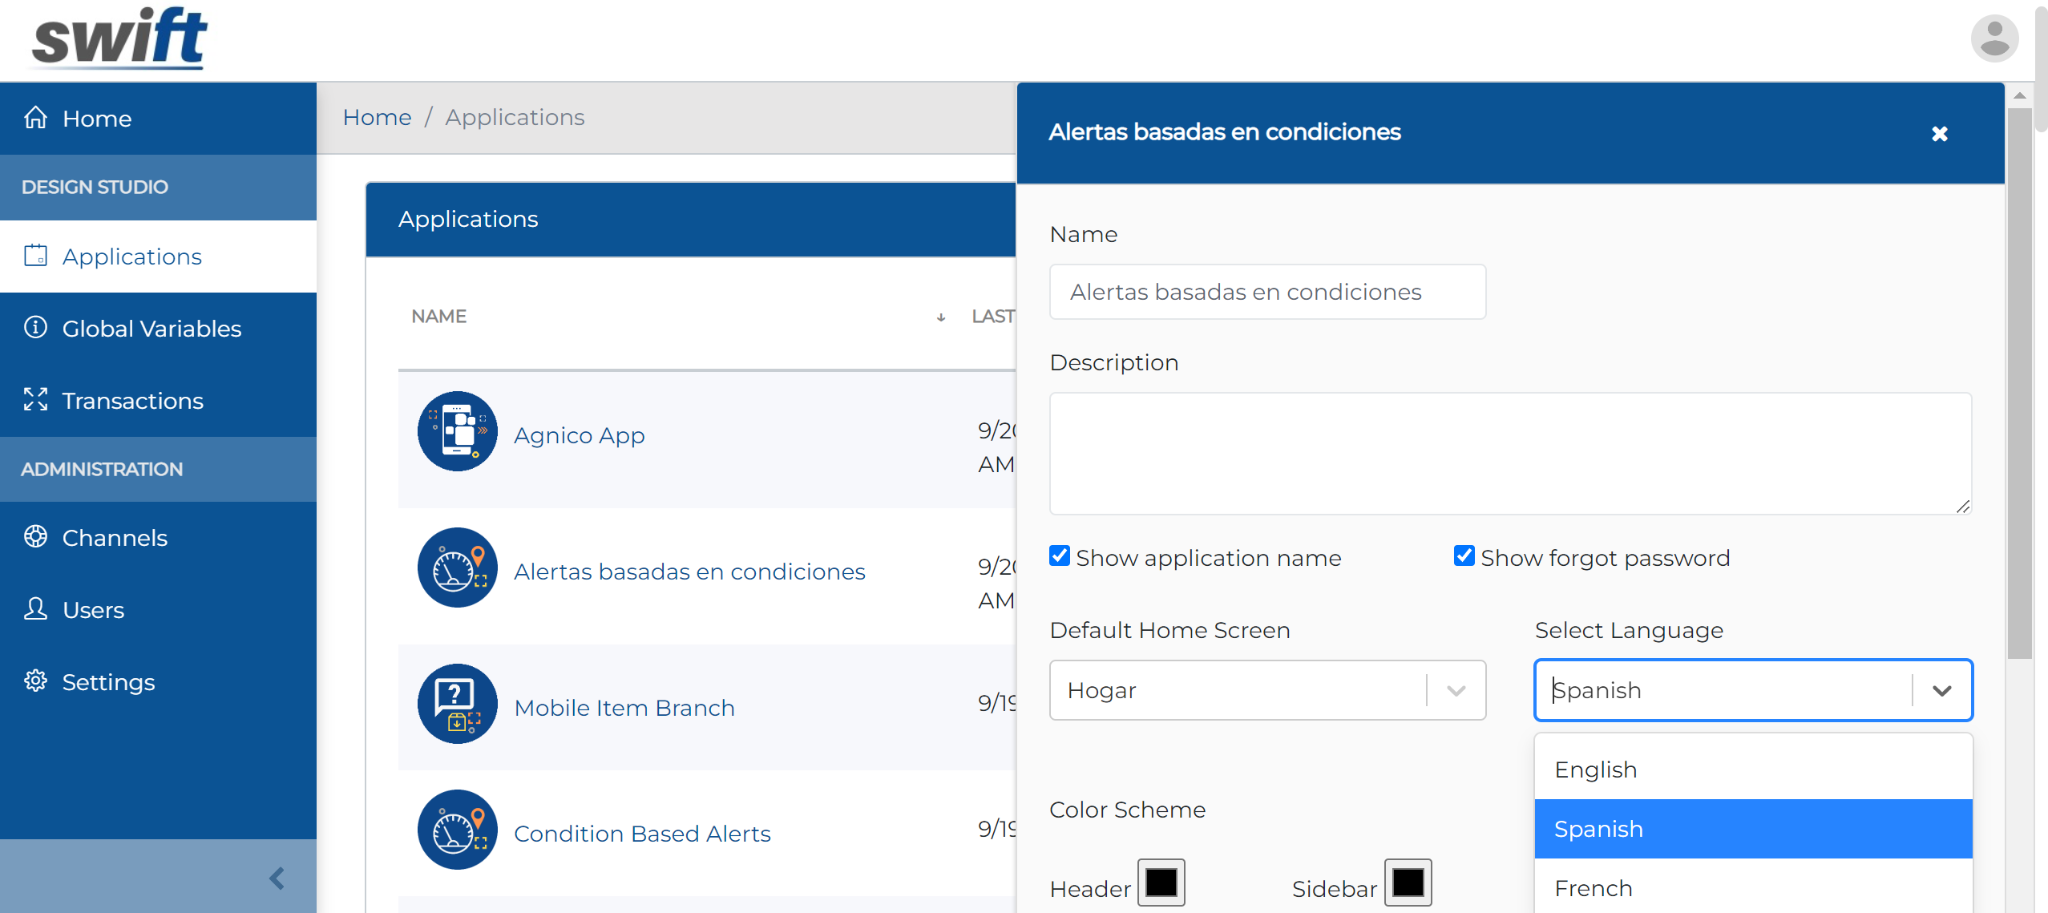Click the Global Variables info icon
Viewport: 2048px width, 913px height.
tap(35, 328)
